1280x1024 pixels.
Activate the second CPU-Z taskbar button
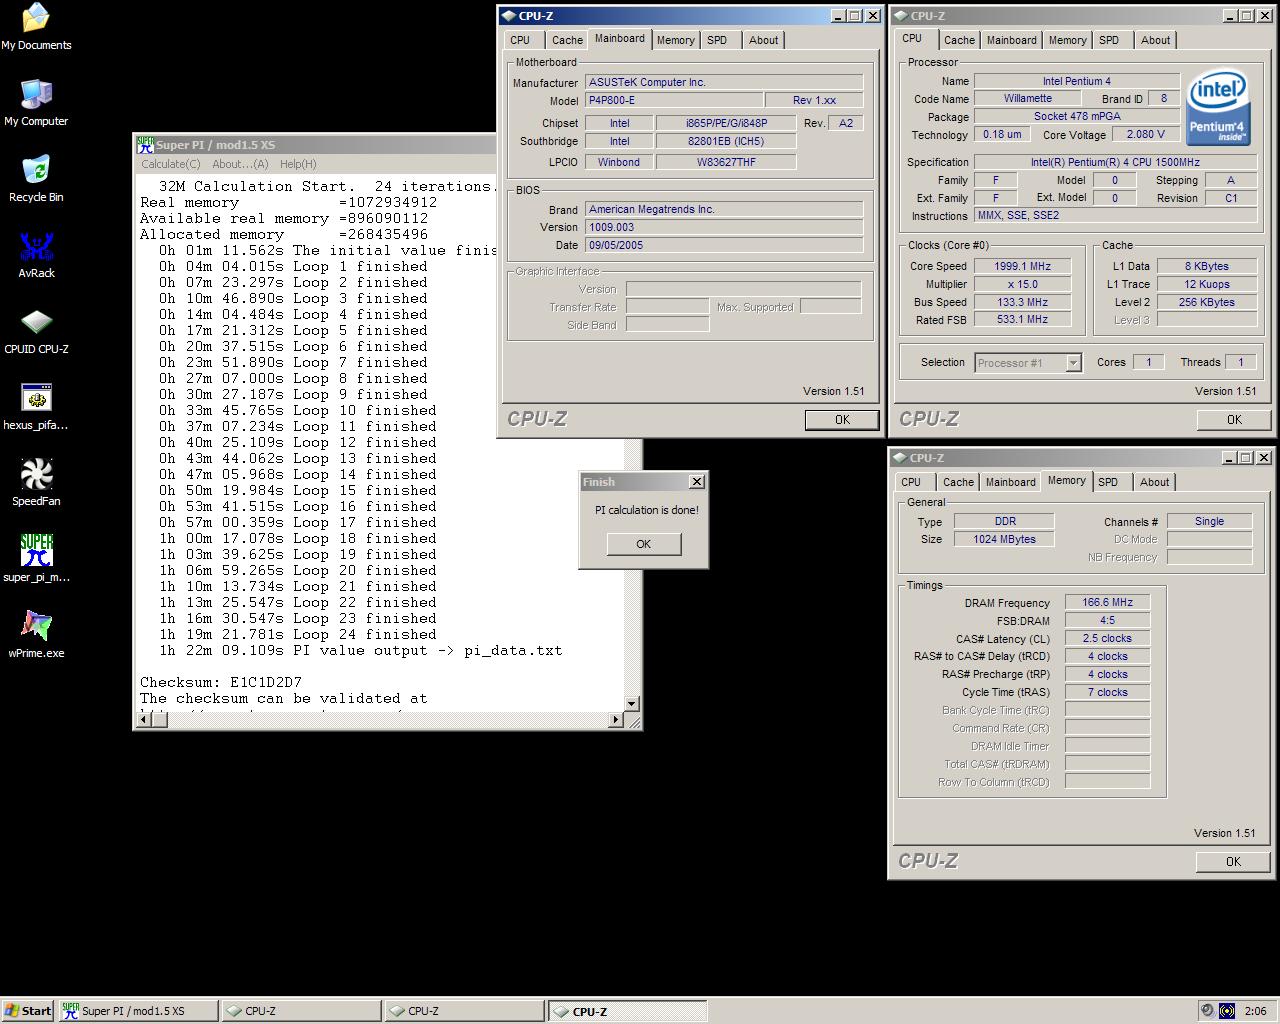[x=464, y=1011]
